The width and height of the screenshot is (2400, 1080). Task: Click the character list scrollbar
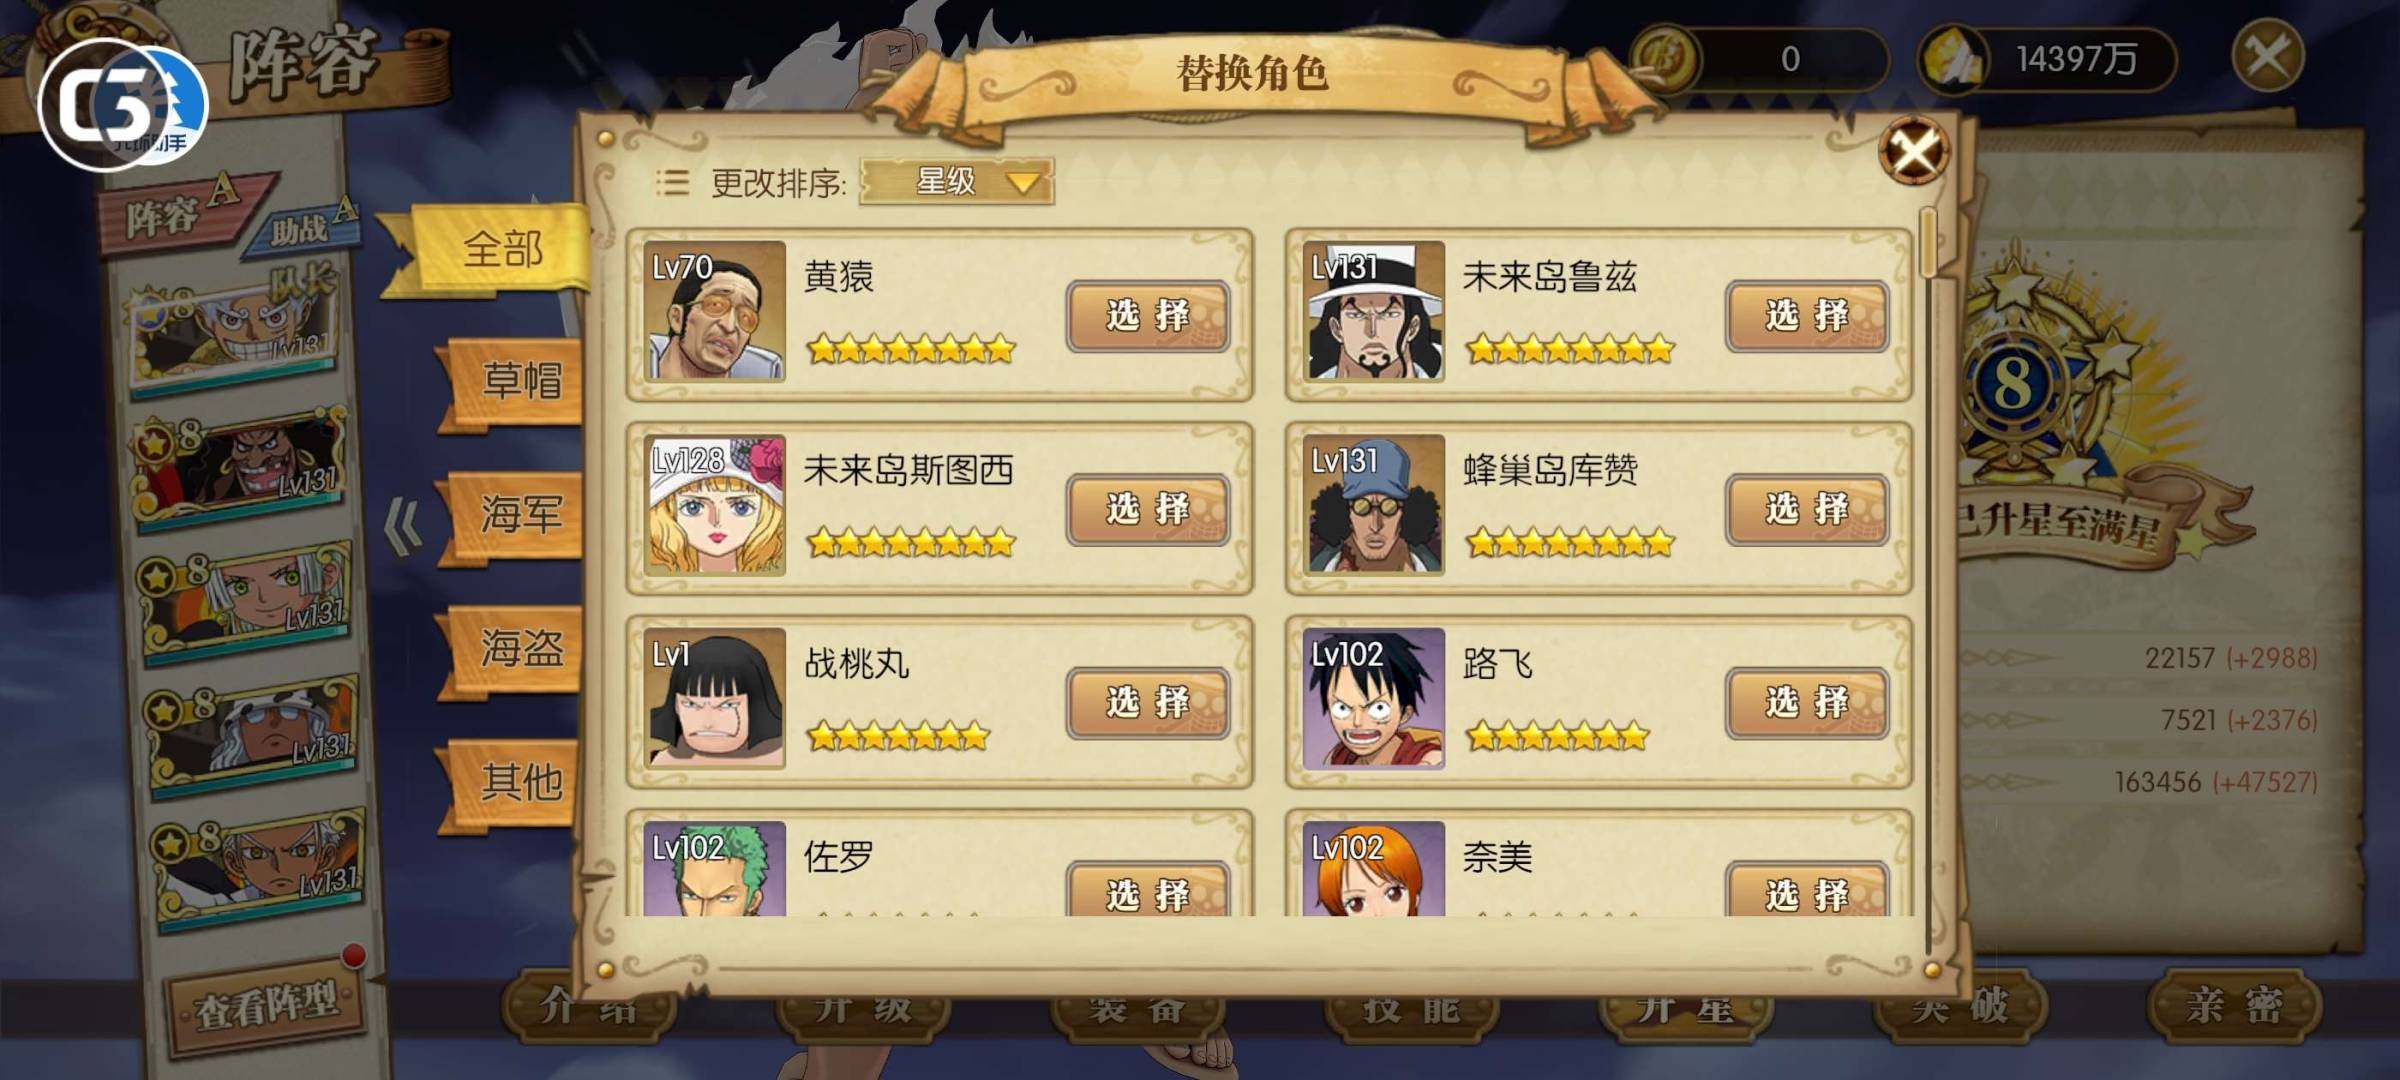1929,580
